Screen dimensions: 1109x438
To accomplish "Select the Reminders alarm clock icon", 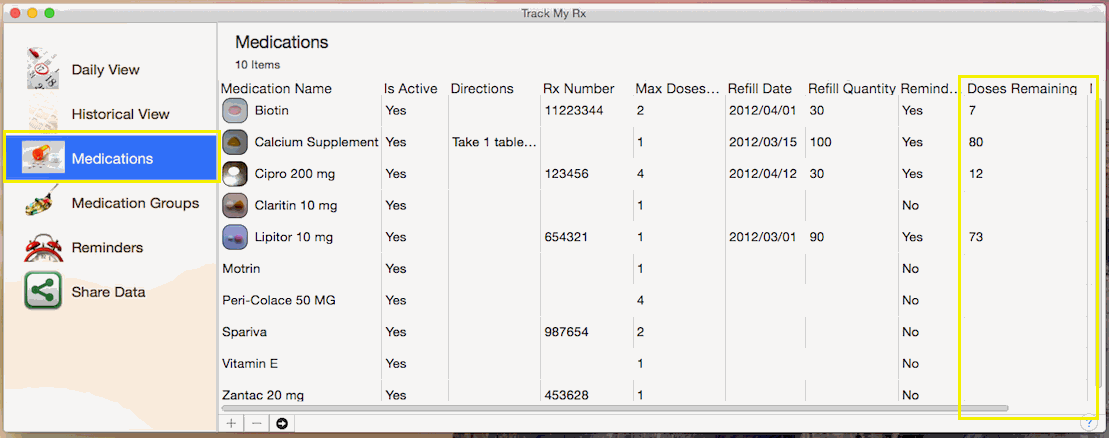I will coord(42,247).
